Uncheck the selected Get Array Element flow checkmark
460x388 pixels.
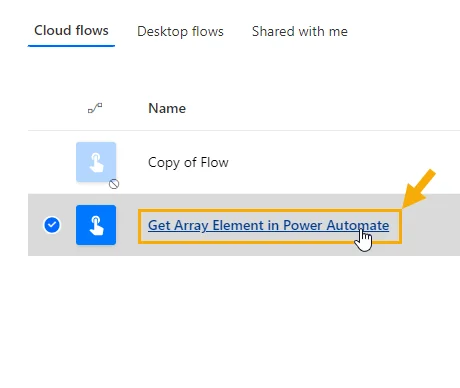pyautogui.click(x=52, y=225)
